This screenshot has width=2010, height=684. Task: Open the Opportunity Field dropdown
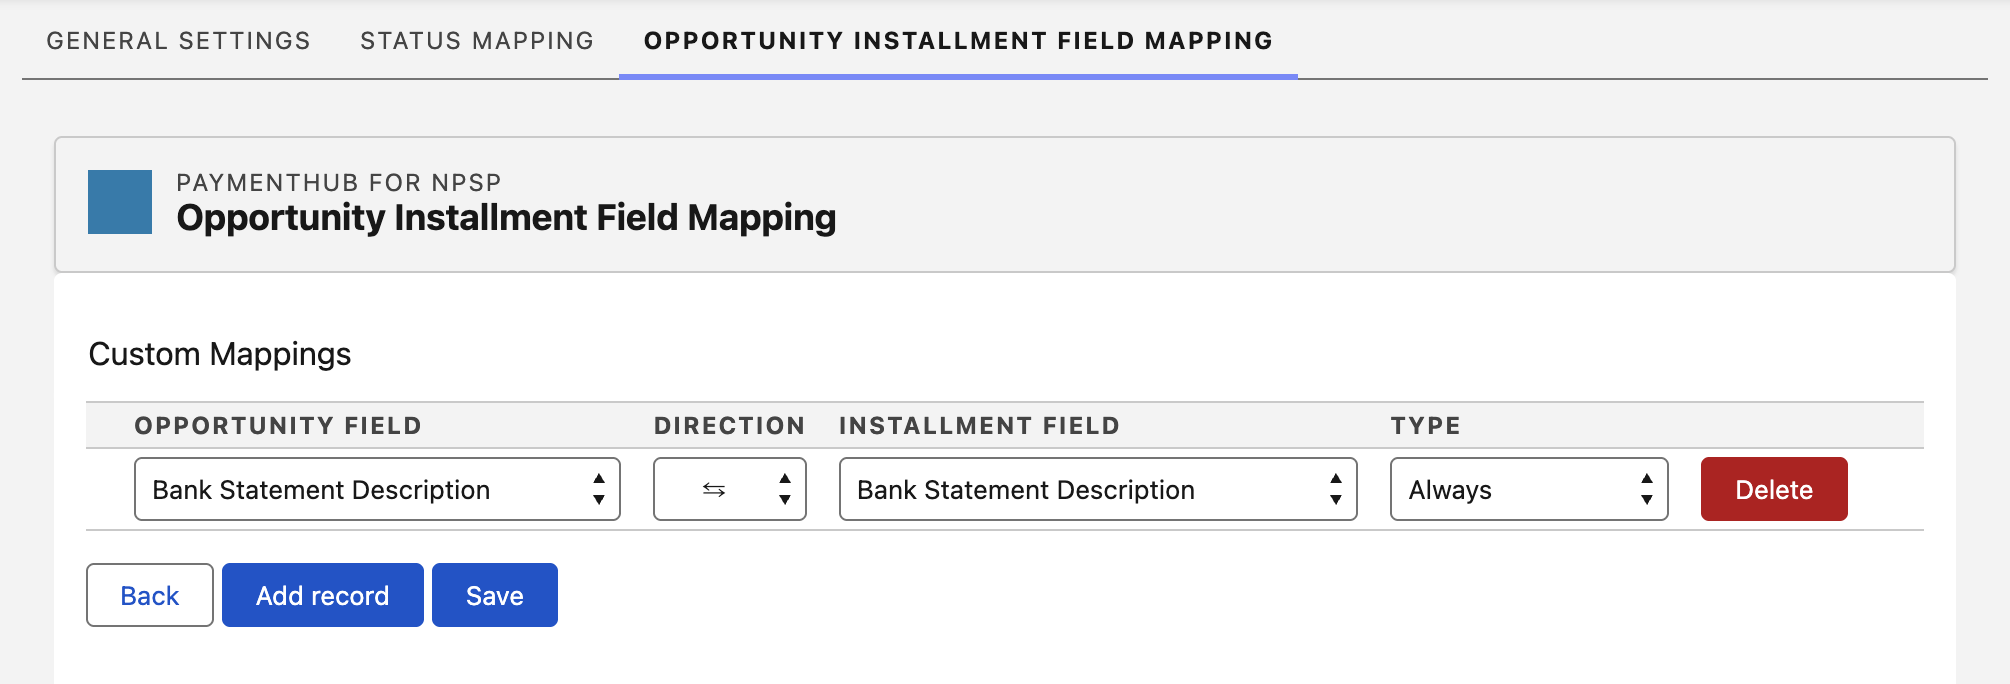(376, 489)
